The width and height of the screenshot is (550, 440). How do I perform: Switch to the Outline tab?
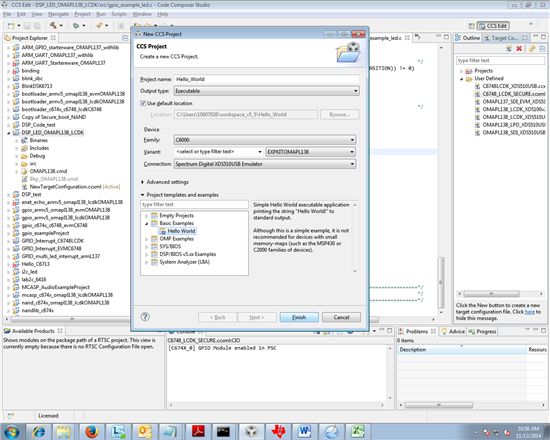click(468, 38)
